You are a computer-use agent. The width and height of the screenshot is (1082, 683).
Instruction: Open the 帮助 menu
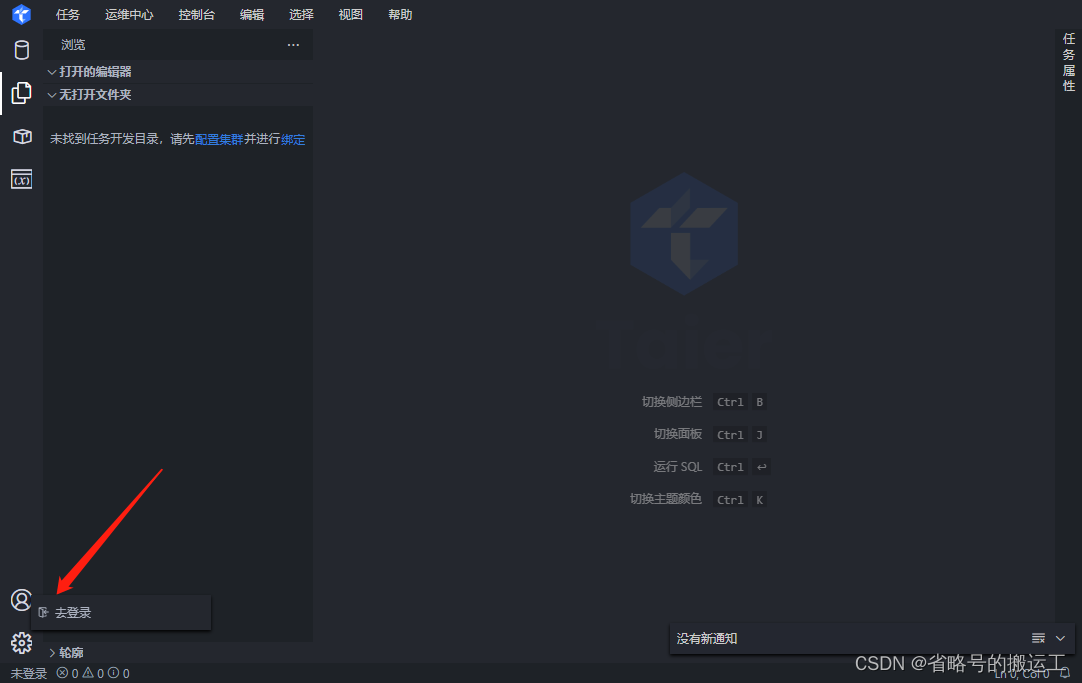400,14
